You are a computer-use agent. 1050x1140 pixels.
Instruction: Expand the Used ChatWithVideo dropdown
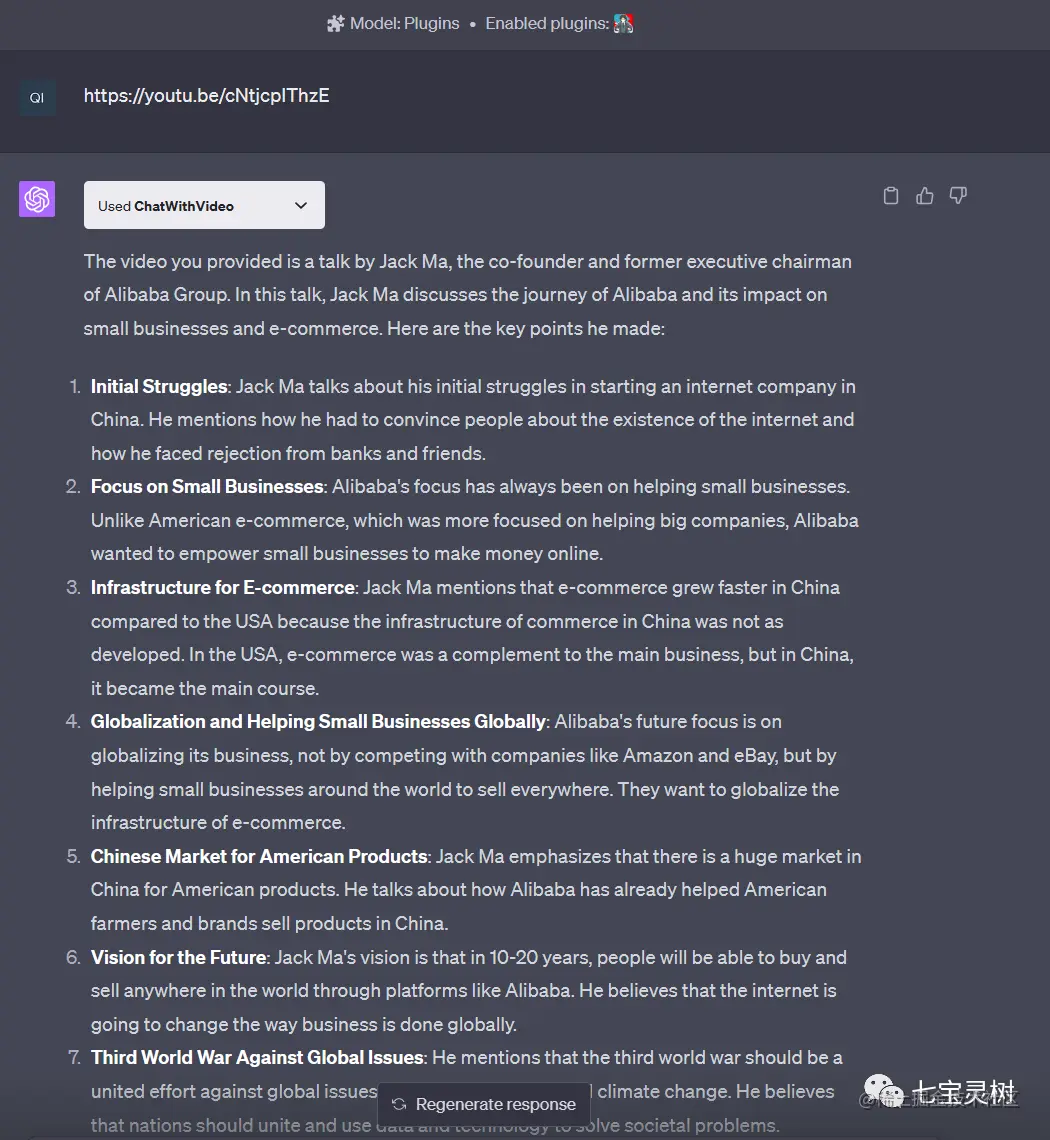(204, 205)
